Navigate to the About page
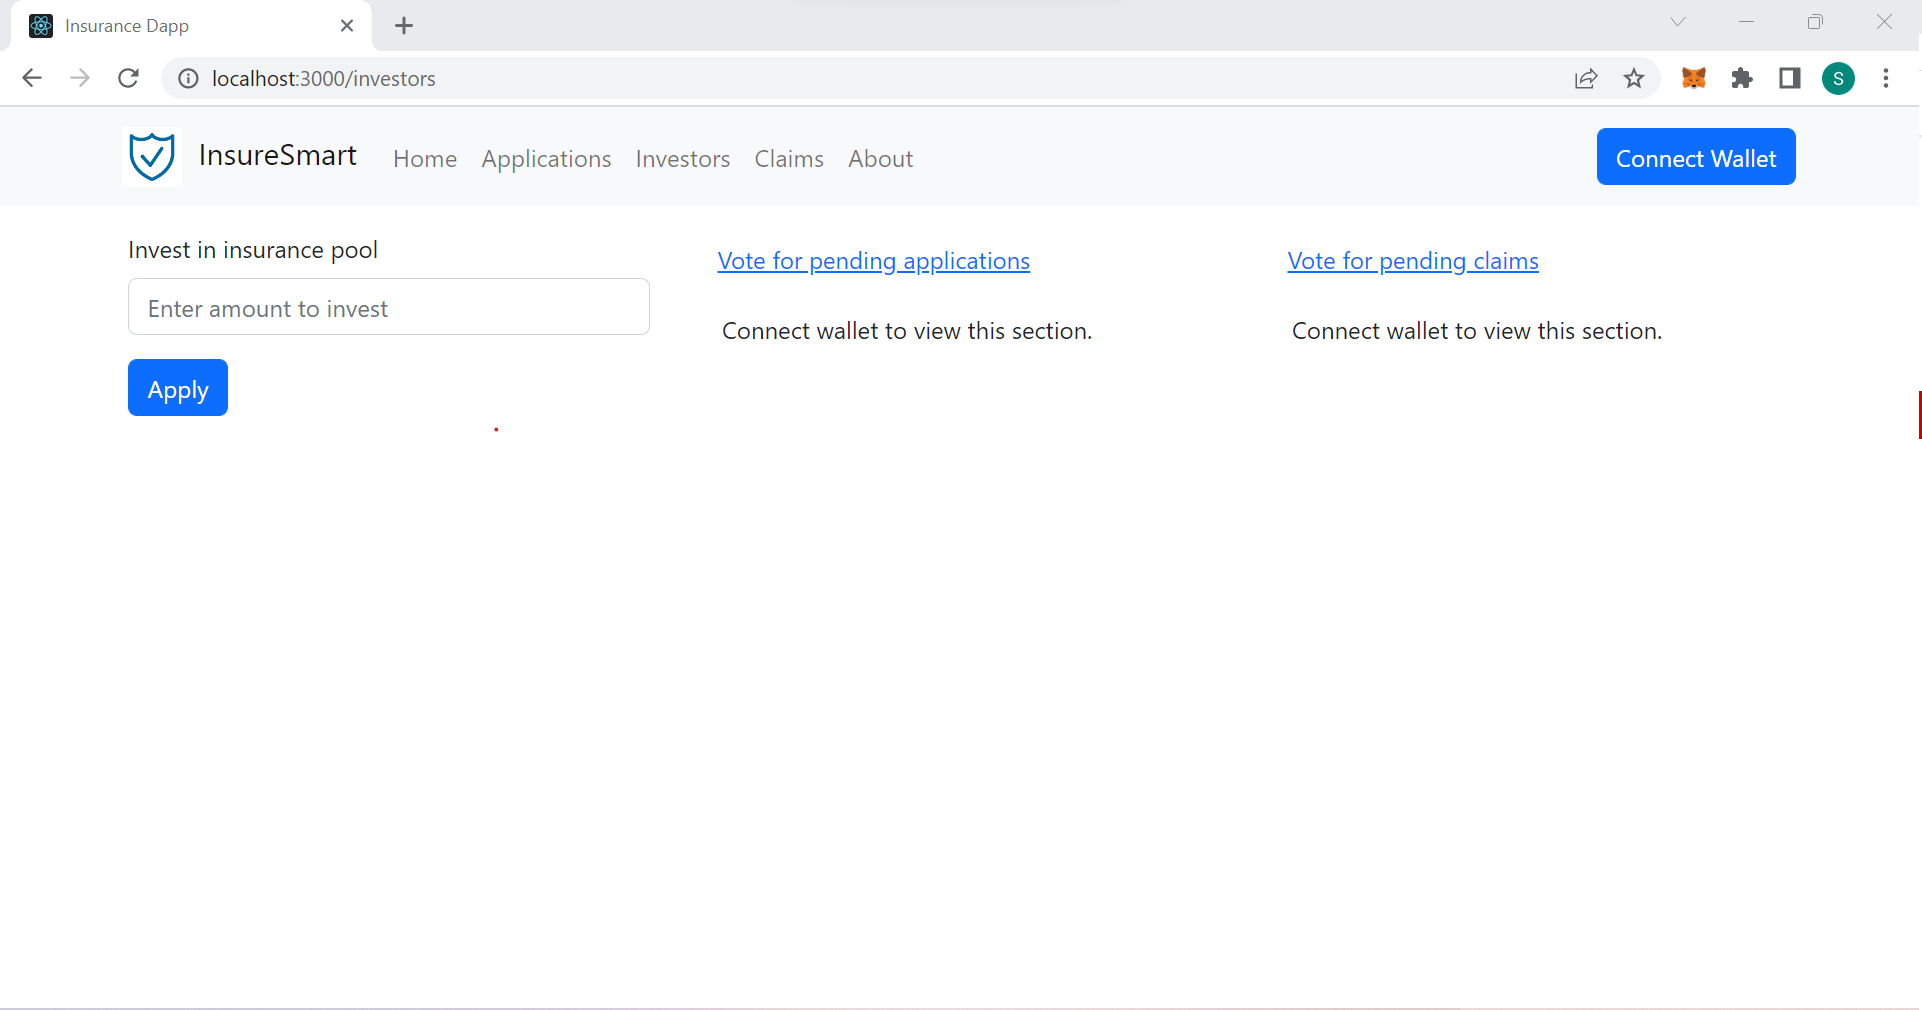This screenshot has height=1010, width=1922. pos(880,159)
